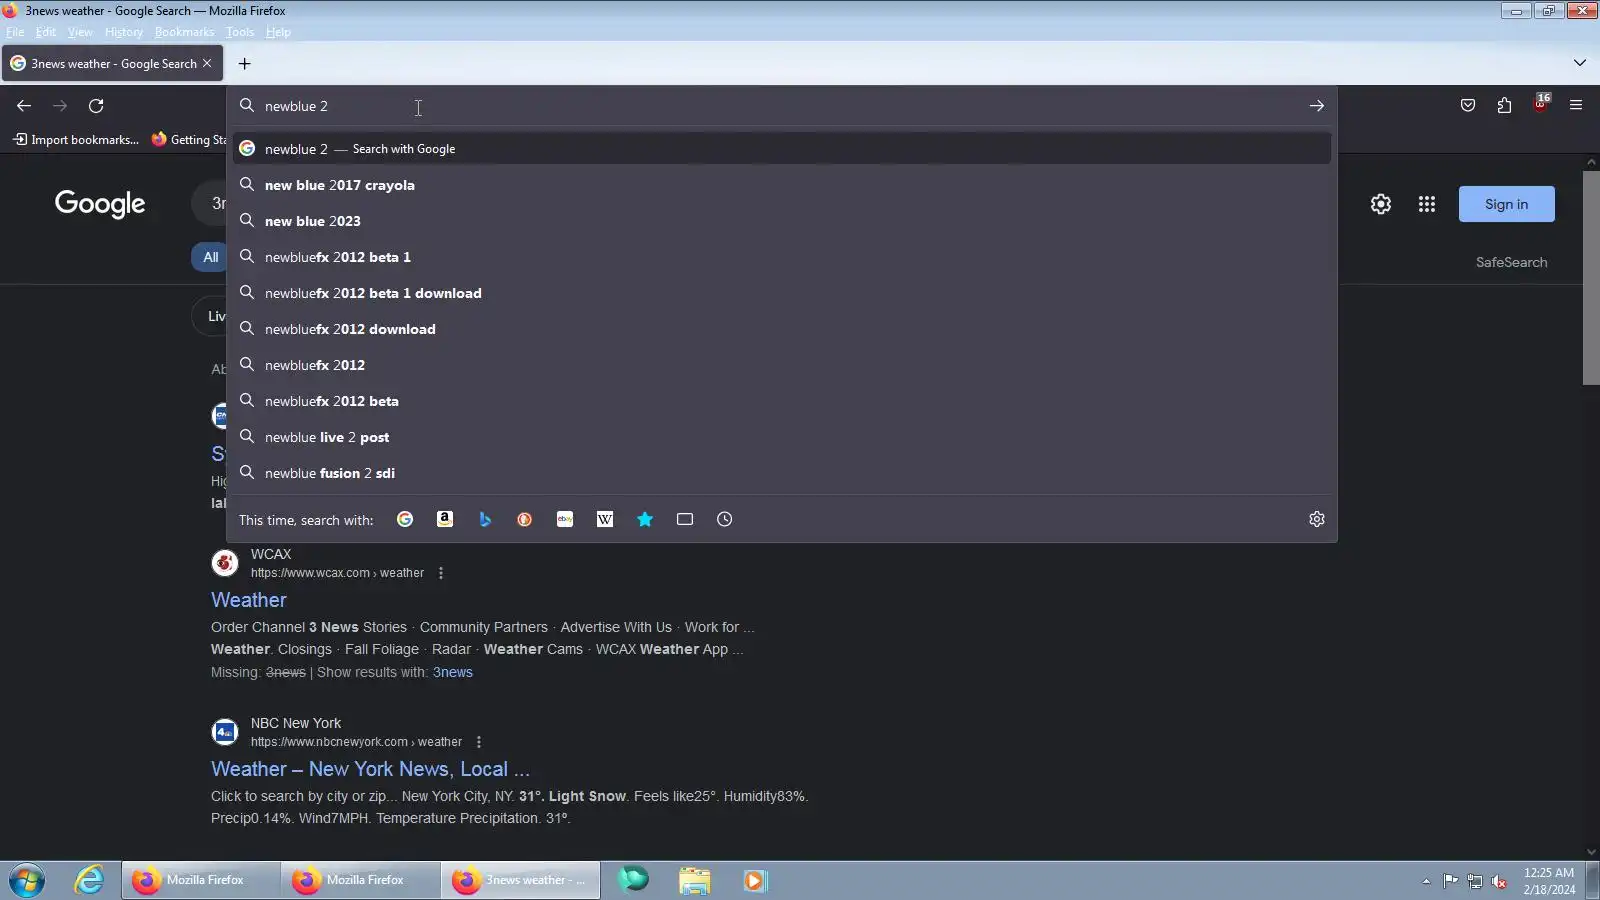Open Import bookmarks toolbar item
The height and width of the screenshot is (900, 1600).
(76, 140)
